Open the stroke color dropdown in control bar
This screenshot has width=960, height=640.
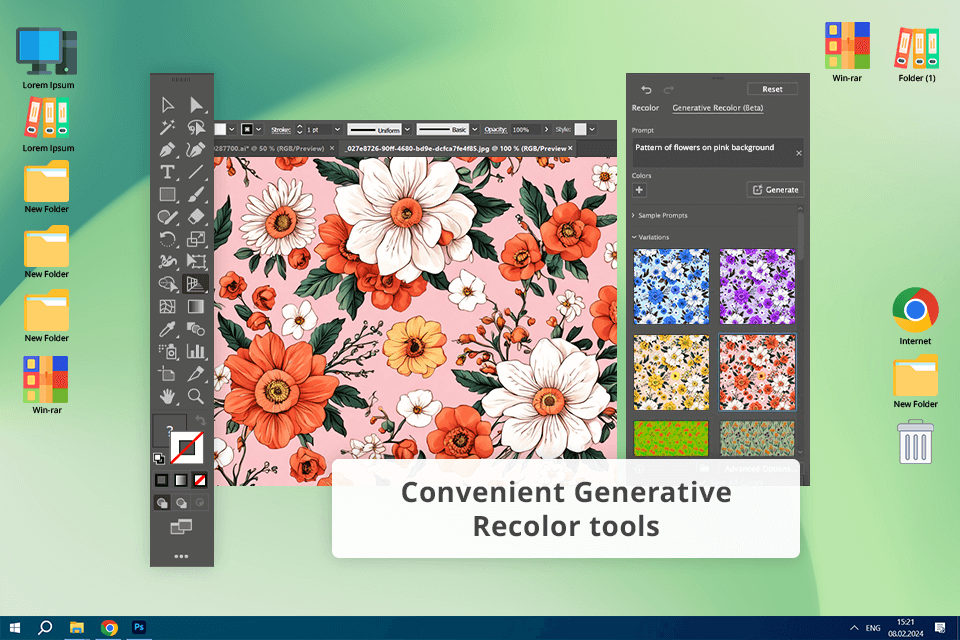(258, 130)
